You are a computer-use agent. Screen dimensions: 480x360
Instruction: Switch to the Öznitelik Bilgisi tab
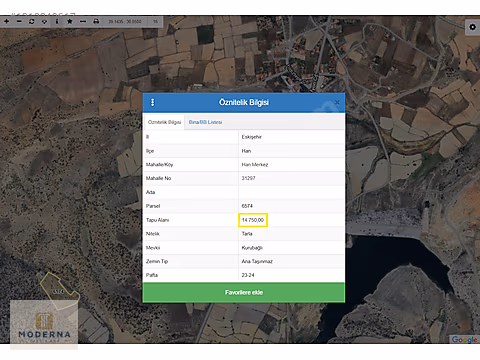(x=164, y=122)
